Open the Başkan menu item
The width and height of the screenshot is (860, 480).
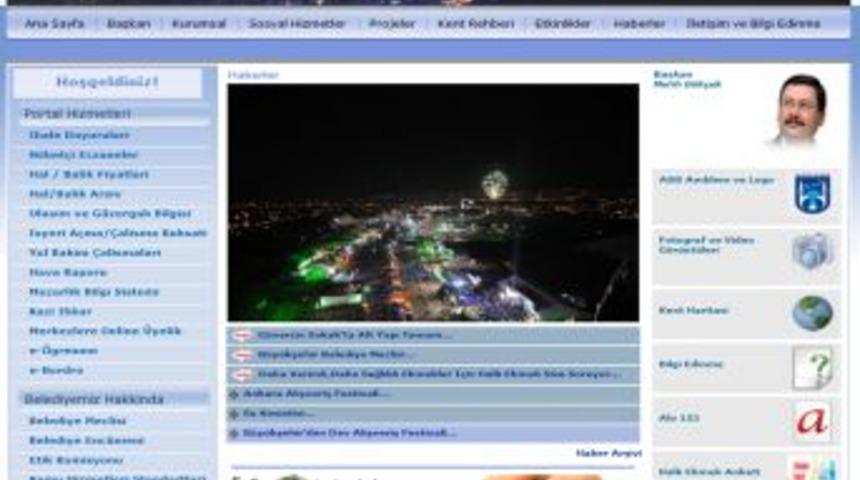coord(128,24)
